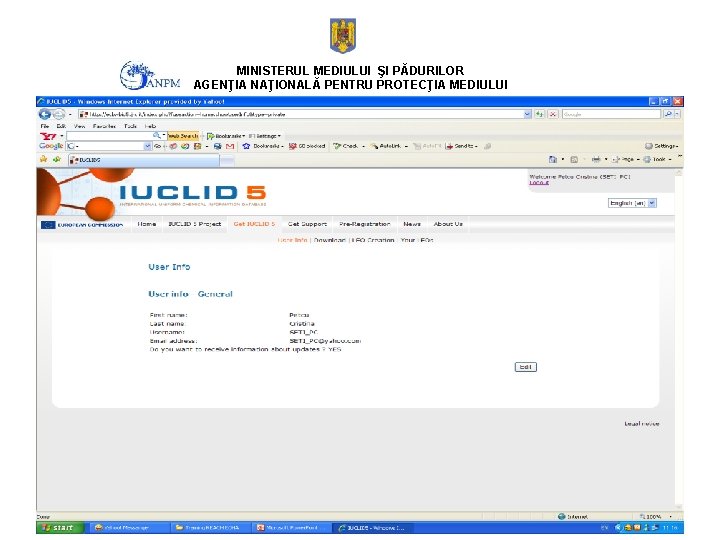Open the Tools menu in the menu bar

130,126
